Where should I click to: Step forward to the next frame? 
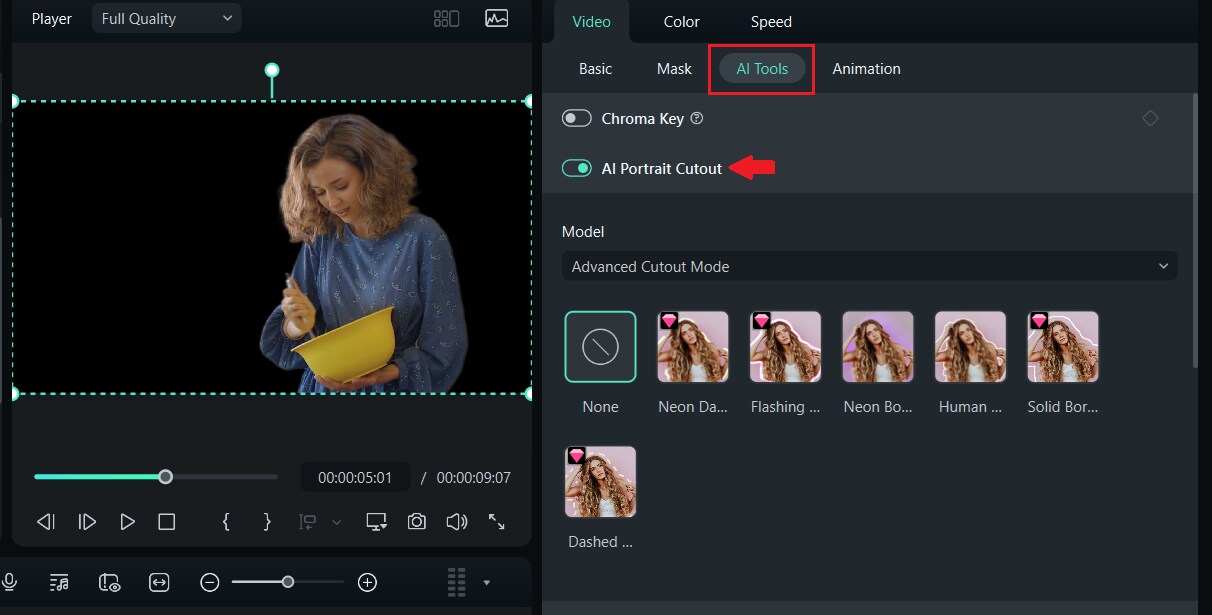click(87, 521)
